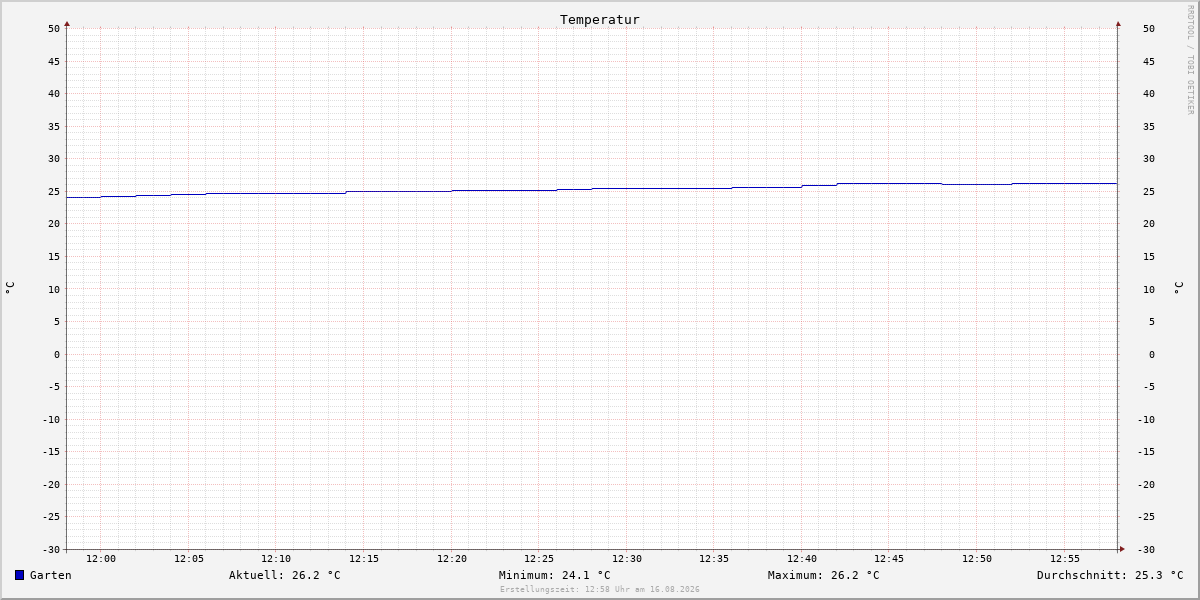Click the Erstellungszeit timestamp footer text
The image size is (1200, 600).
pyautogui.click(x=600, y=590)
